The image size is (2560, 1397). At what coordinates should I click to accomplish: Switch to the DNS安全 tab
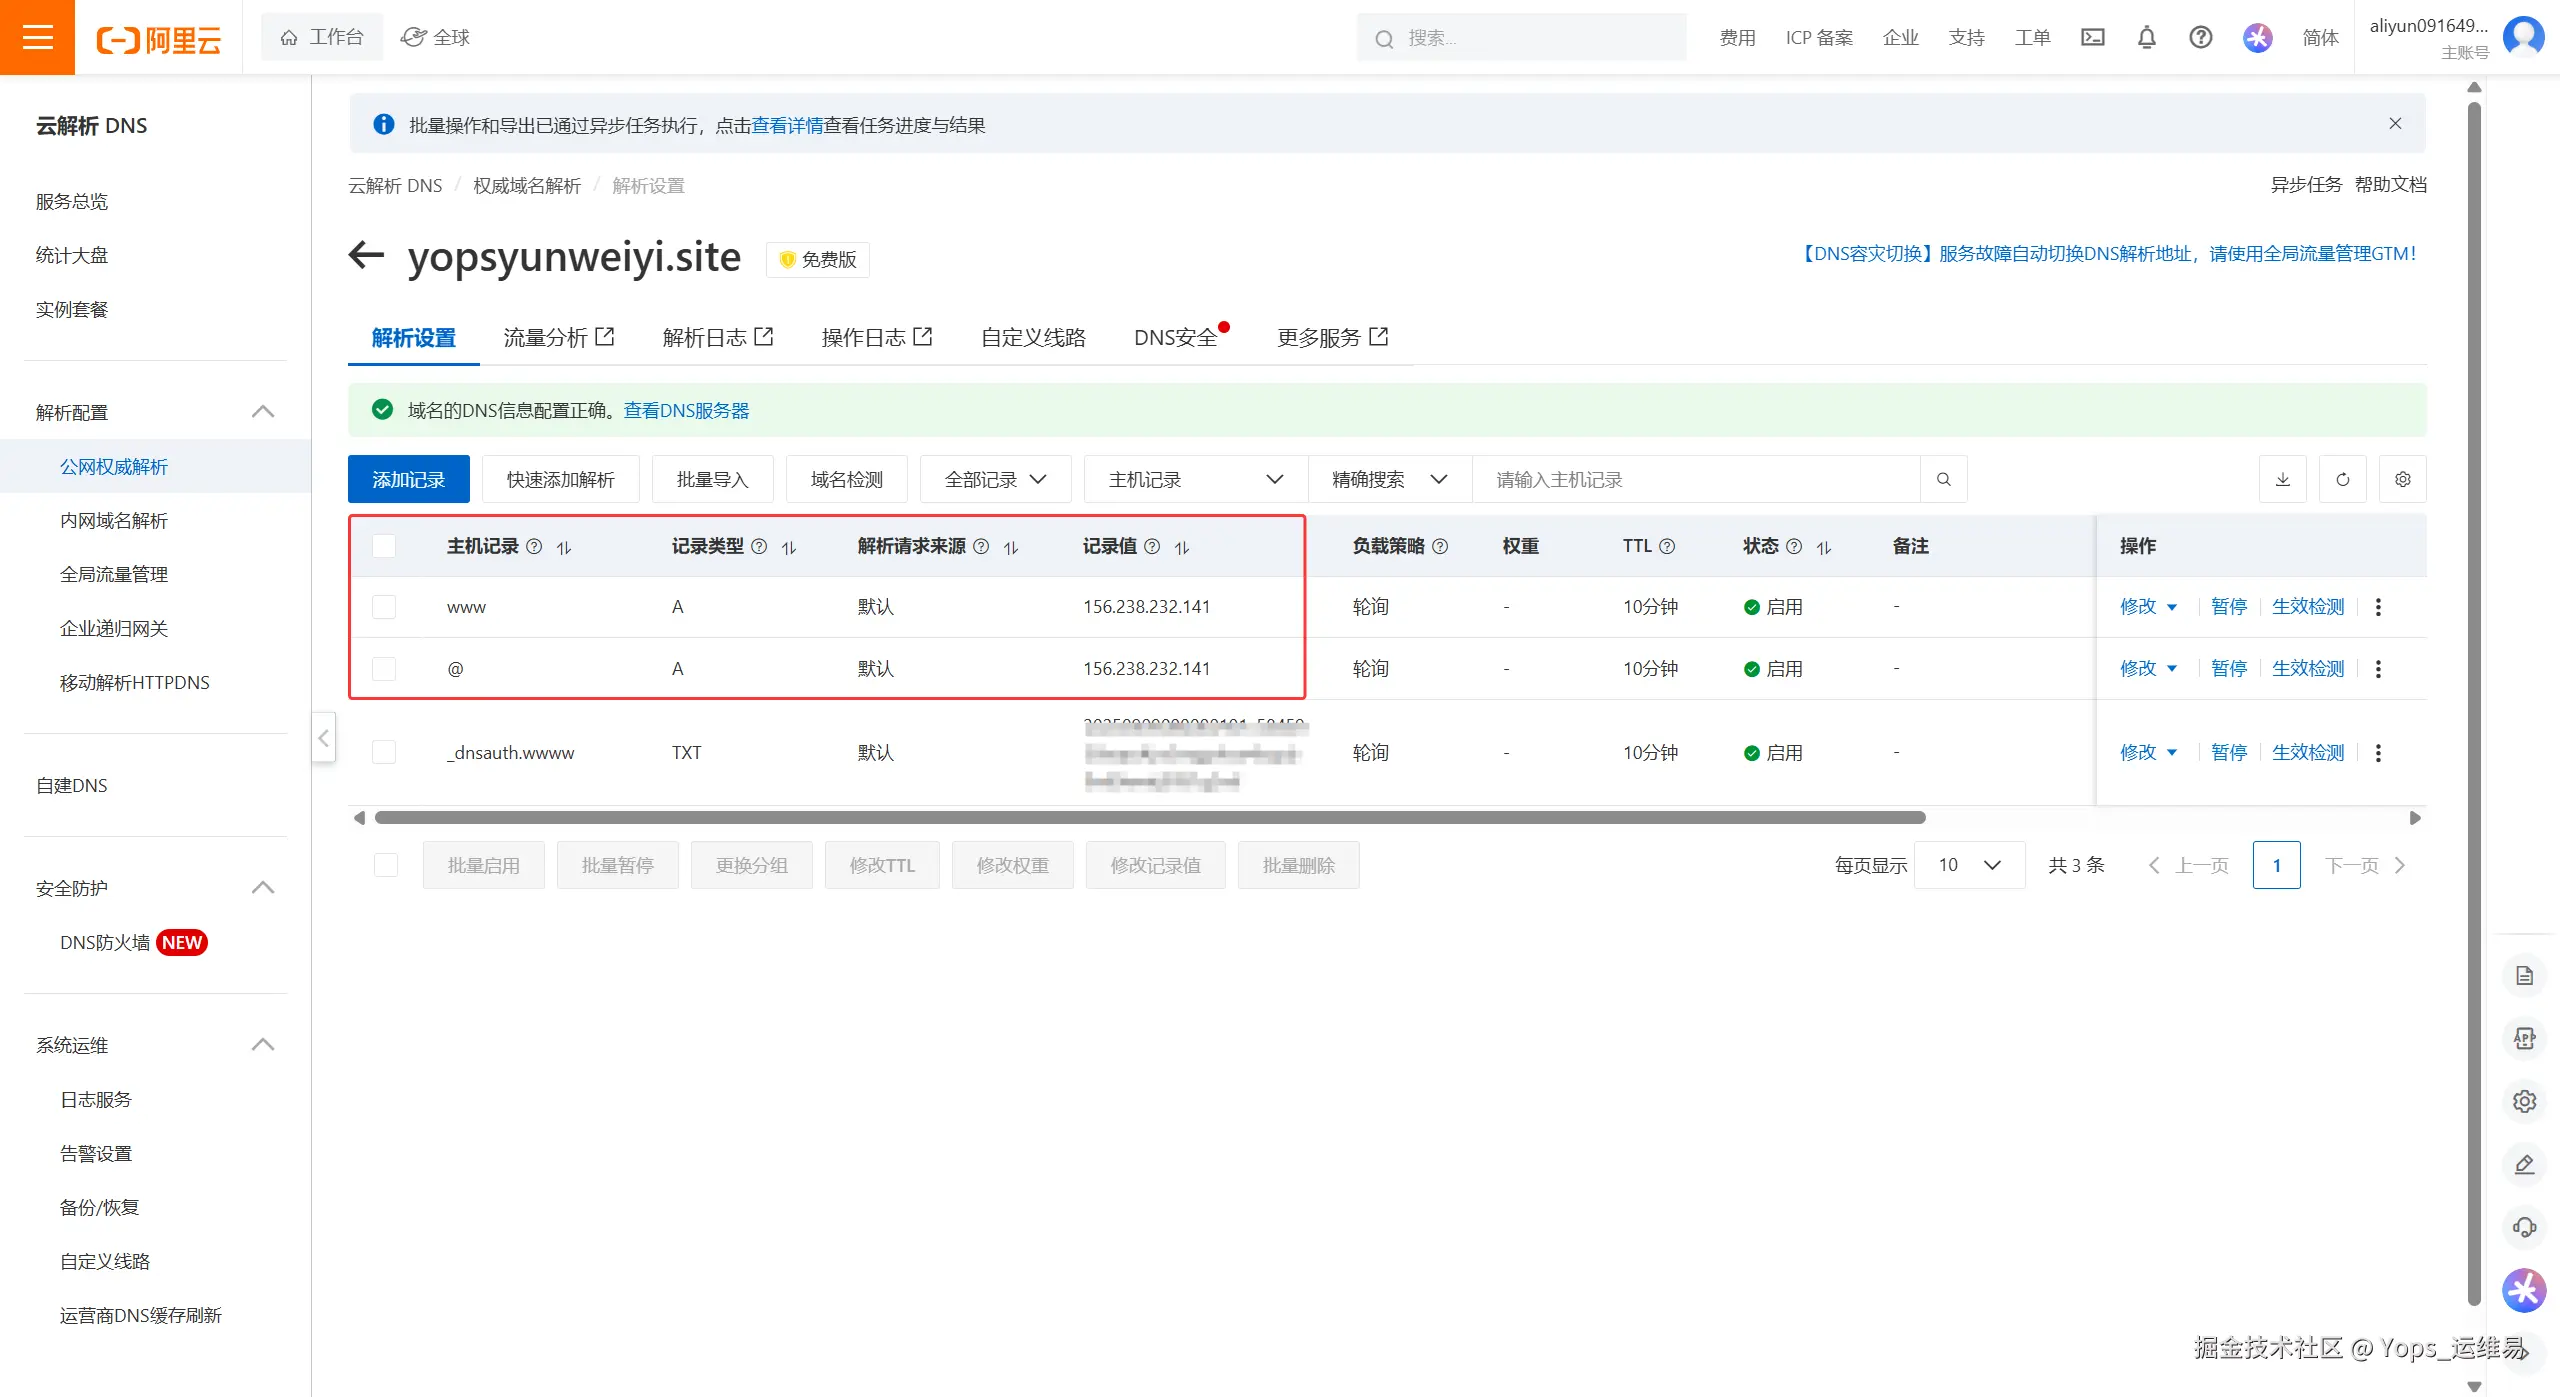click(1176, 337)
